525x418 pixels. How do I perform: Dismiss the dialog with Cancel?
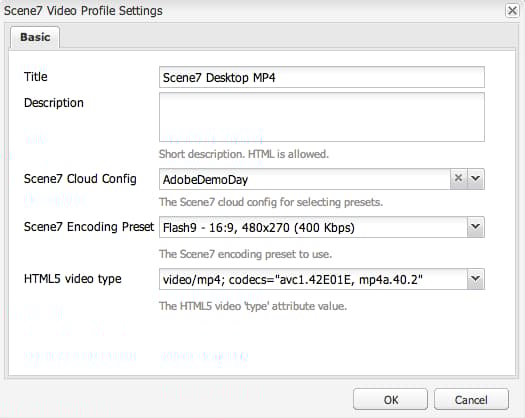[471, 399]
